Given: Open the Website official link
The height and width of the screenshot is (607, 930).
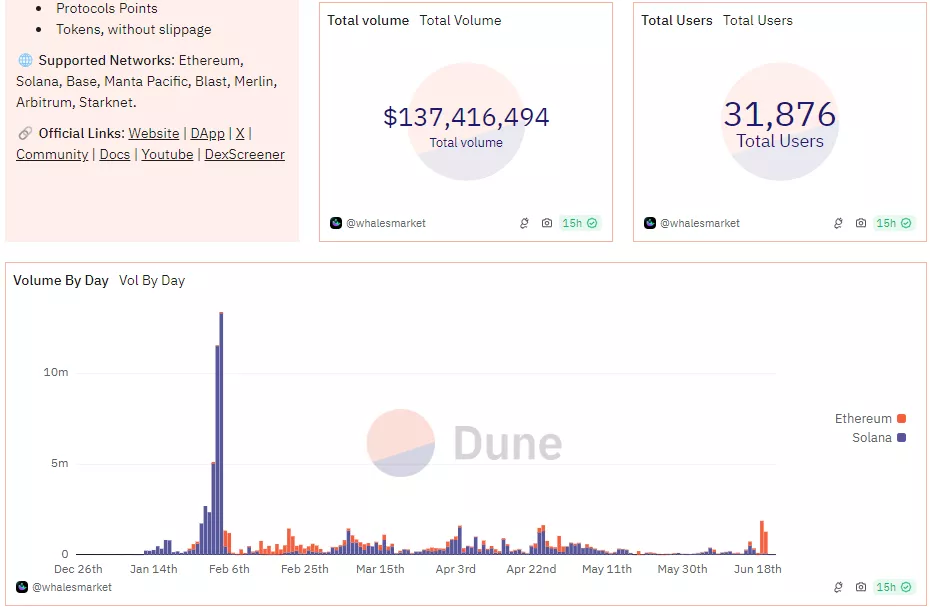Looking at the screenshot, I should 154,133.
